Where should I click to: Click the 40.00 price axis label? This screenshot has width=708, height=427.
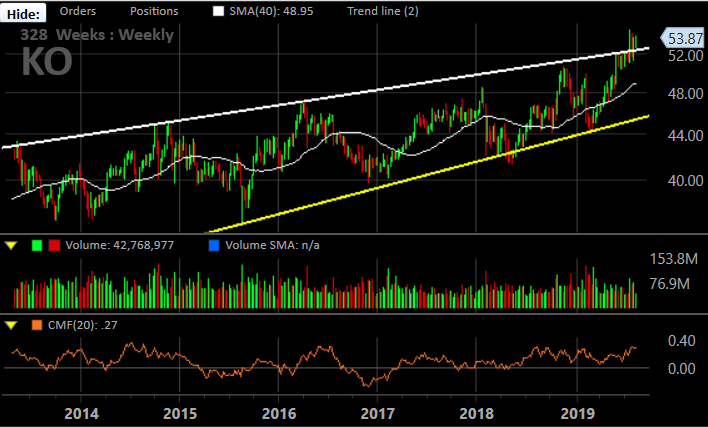[x=685, y=181]
